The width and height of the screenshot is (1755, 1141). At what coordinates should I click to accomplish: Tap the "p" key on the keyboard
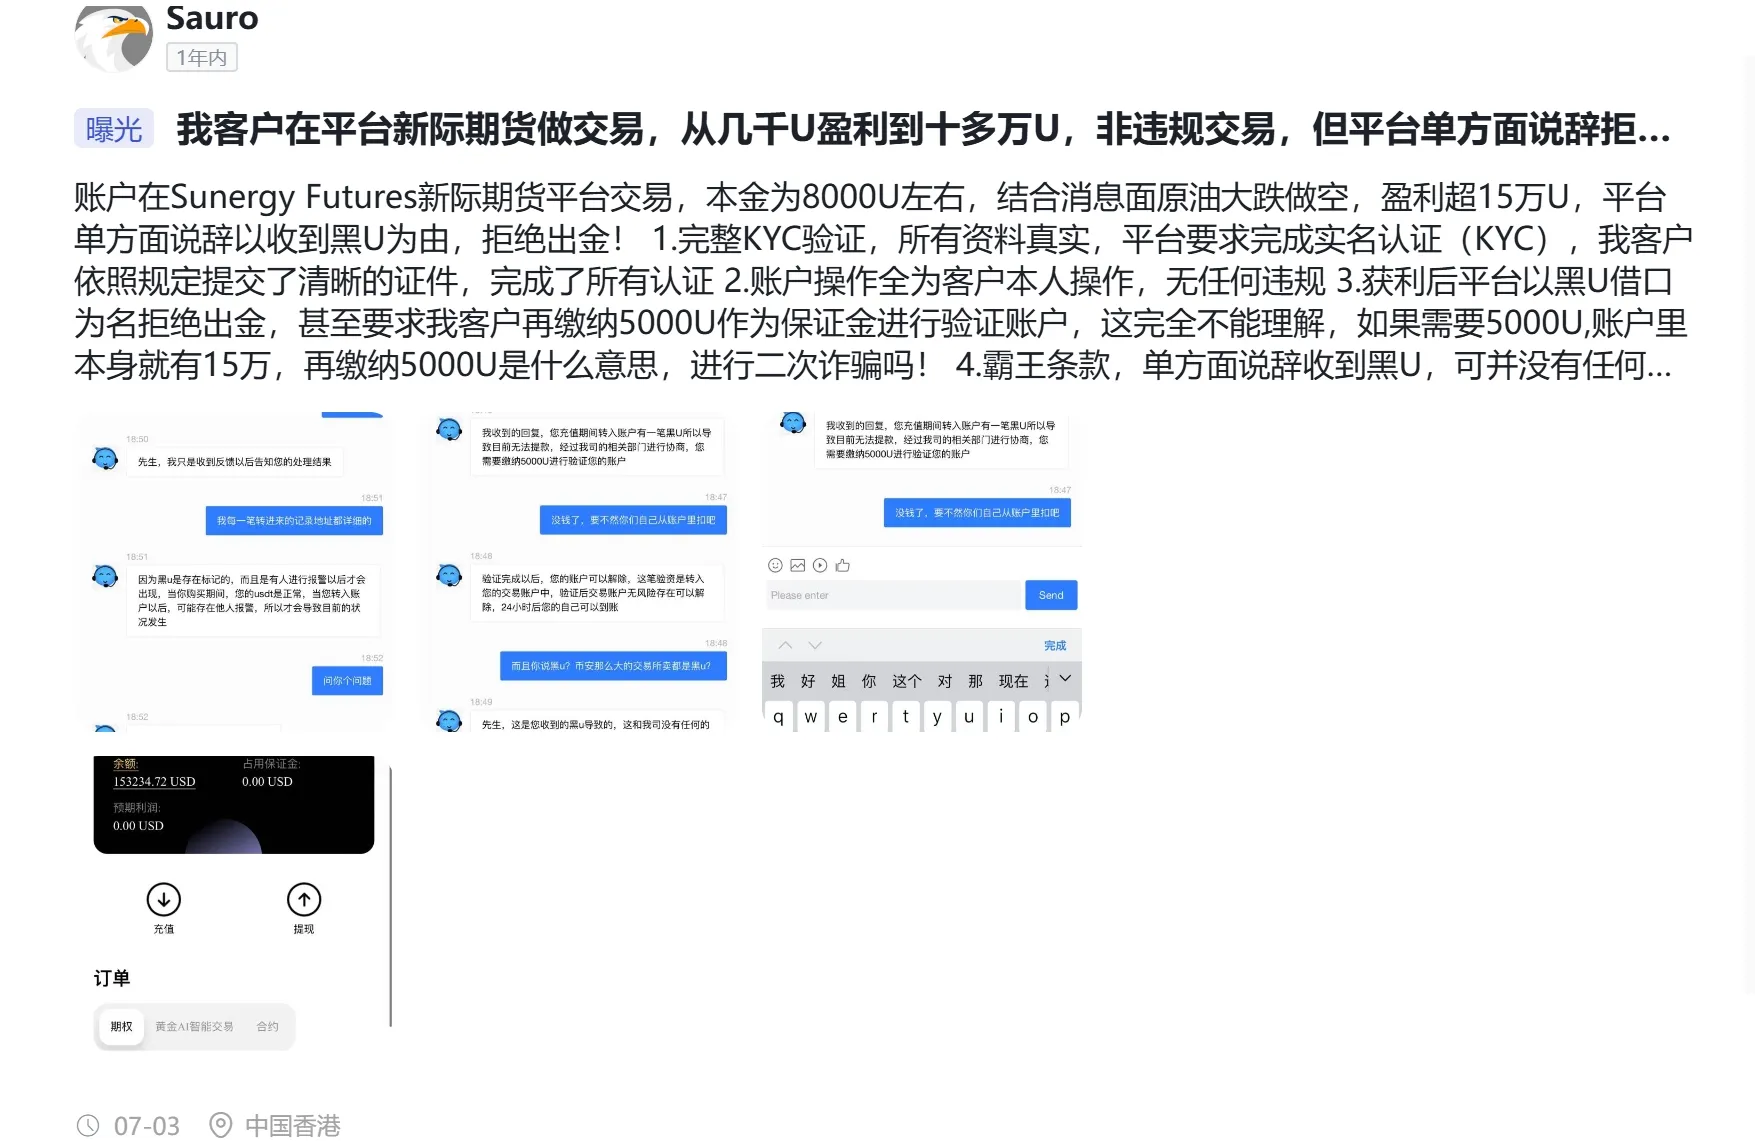click(1065, 716)
